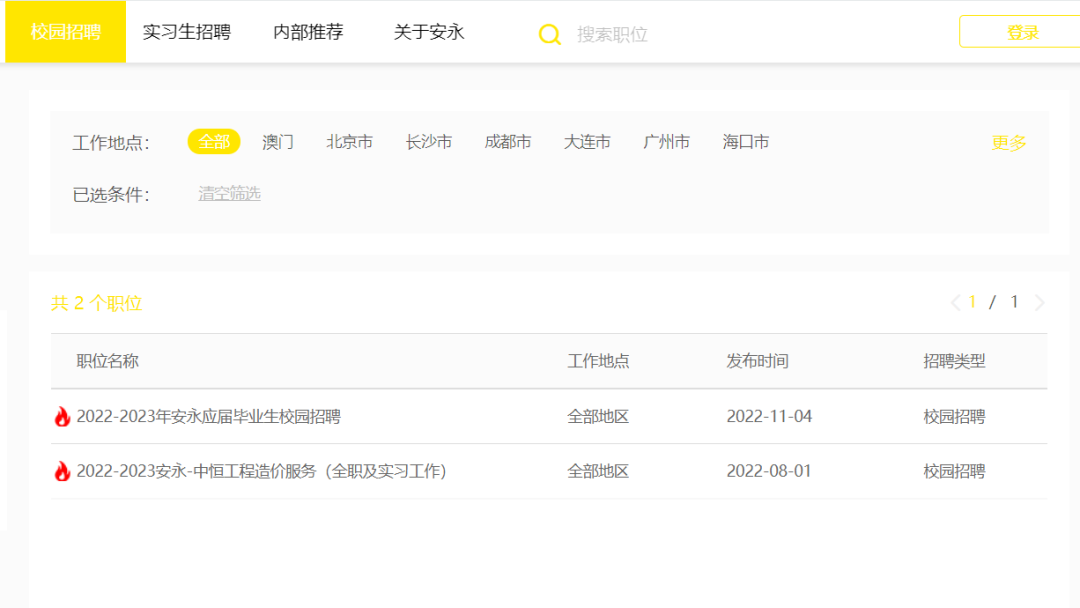1080x608 pixels.
Task: Click the 登录 button
Action: (x=1022, y=32)
